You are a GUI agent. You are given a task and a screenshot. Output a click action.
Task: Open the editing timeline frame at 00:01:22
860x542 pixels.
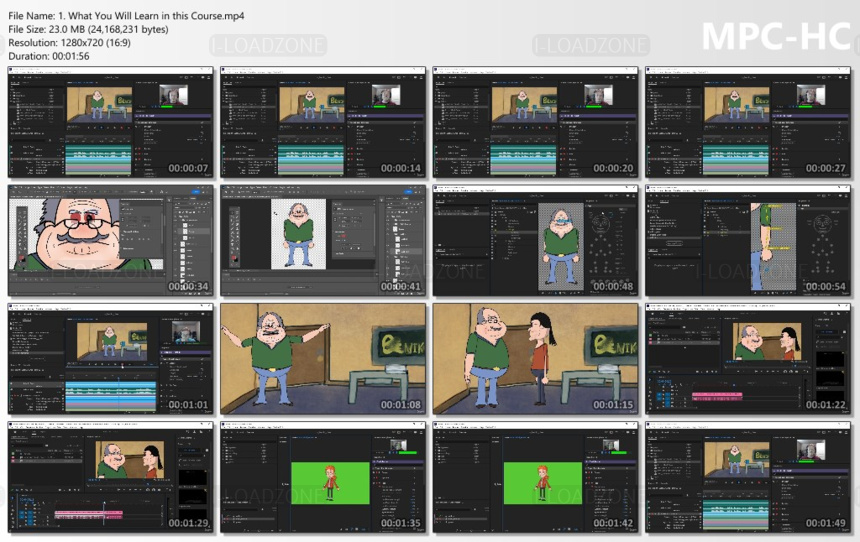(748, 359)
